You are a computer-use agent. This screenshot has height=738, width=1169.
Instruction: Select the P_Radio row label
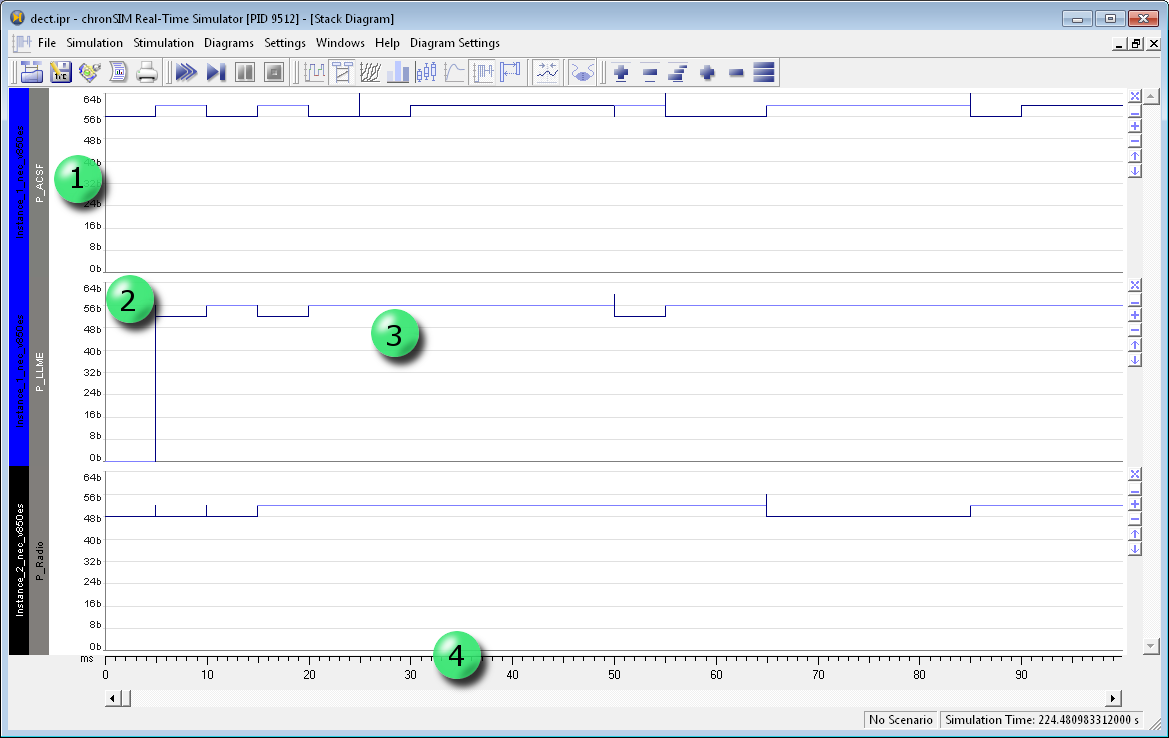40,561
